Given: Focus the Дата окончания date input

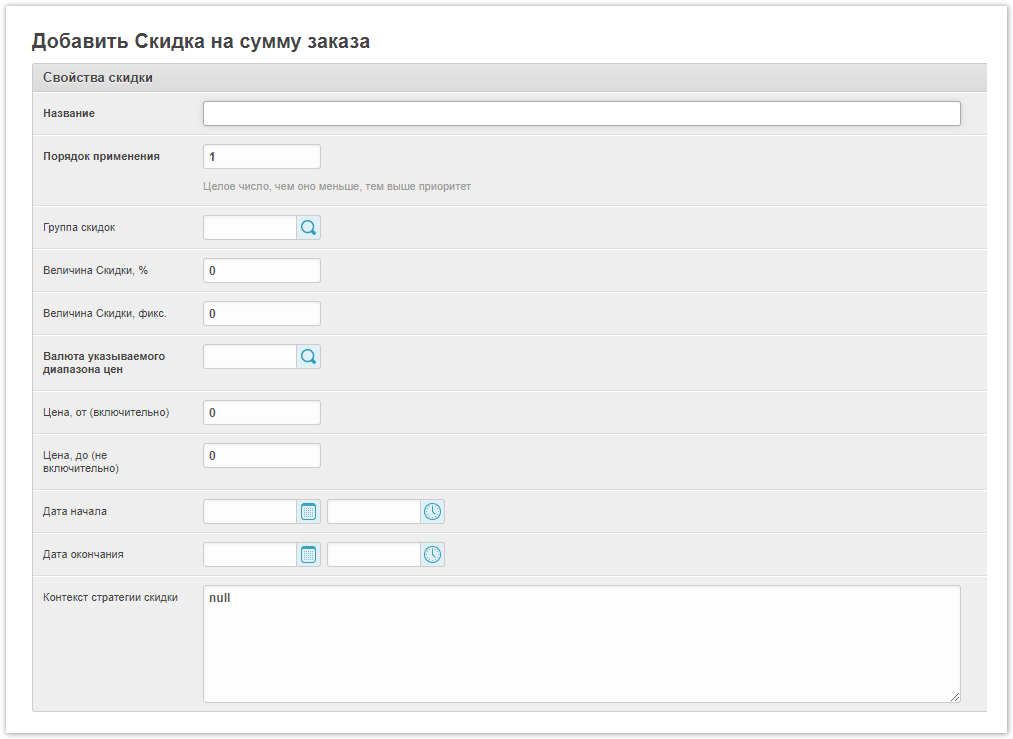Looking at the screenshot, I should (x=250, y=555).
